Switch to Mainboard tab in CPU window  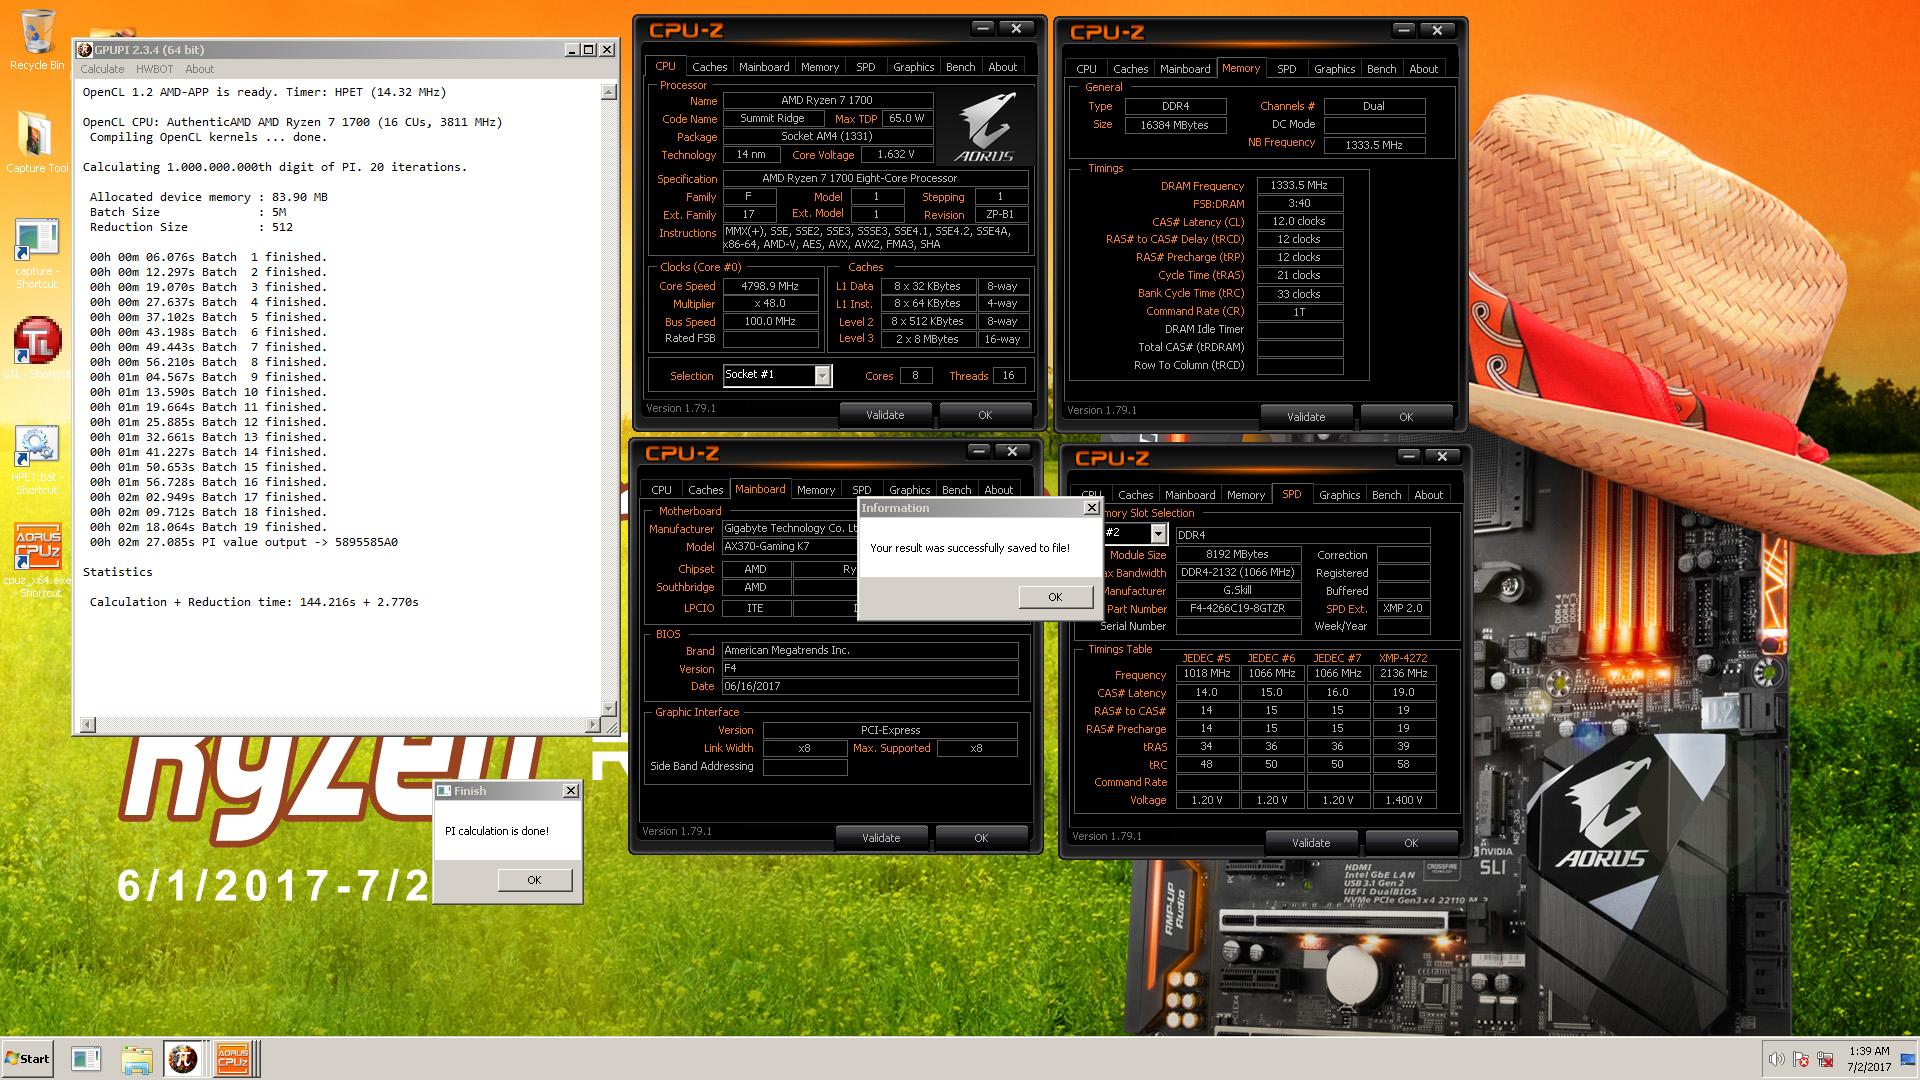coord(764,67)
